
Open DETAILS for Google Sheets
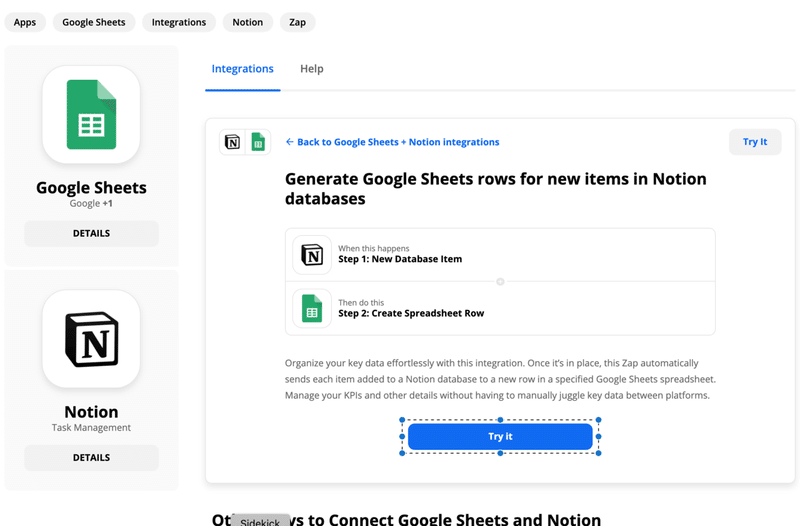pos(91,234)
